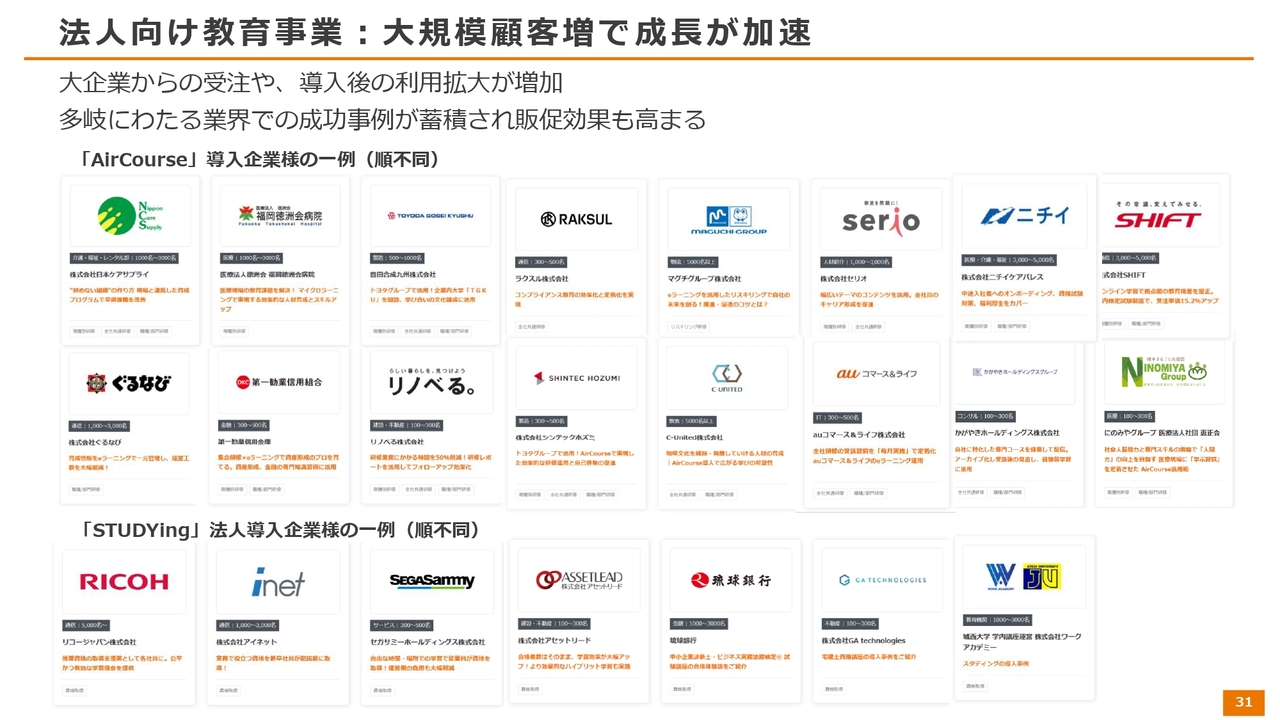Click the Toyoda Gosei Kyushu logo
Viewport: 1280px width, 720px height.
pos(429,215)
